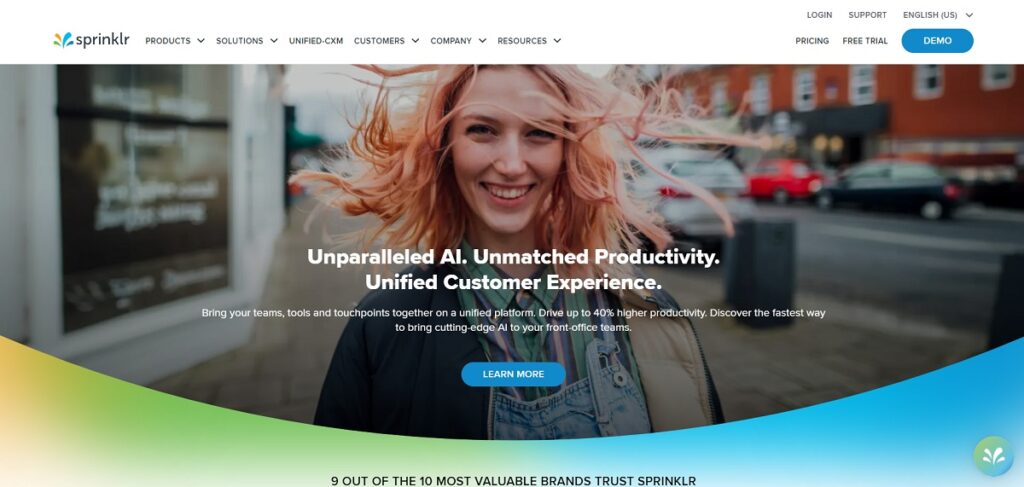Image resolution: width=1024 pixels, height=487 pixels.
Task: Select the Customers menu label
Action: (379, 40)
